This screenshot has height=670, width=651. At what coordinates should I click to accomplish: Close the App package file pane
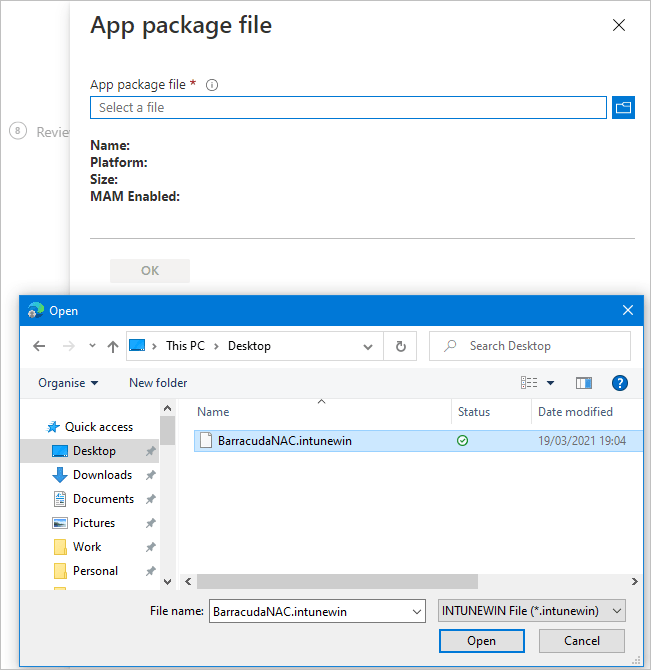pyautogui.click(x=619, y=25)
